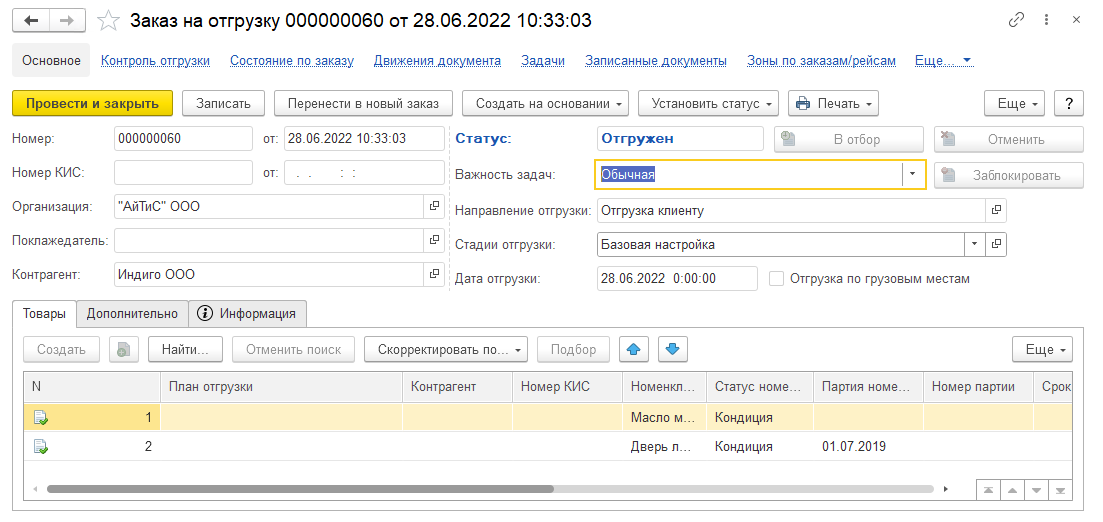This screenshot has width=1103, height=522.
Task: Click the В отбор button
Action: pyautogui.click(x=849, y=139)
